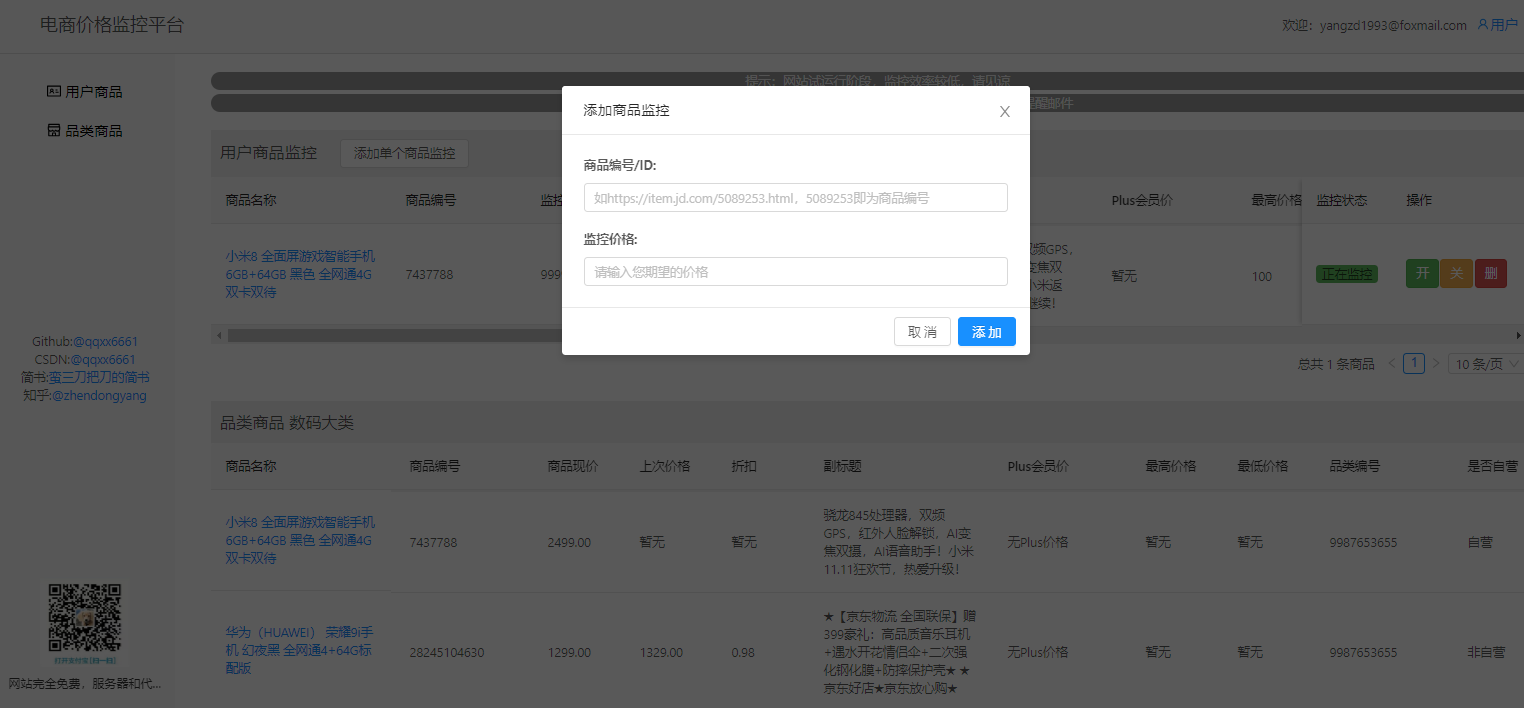Select the Plus会员价 header in 品类商品 table
The width and height of the screenshot is (1524, 708).
click(1038, 466)
